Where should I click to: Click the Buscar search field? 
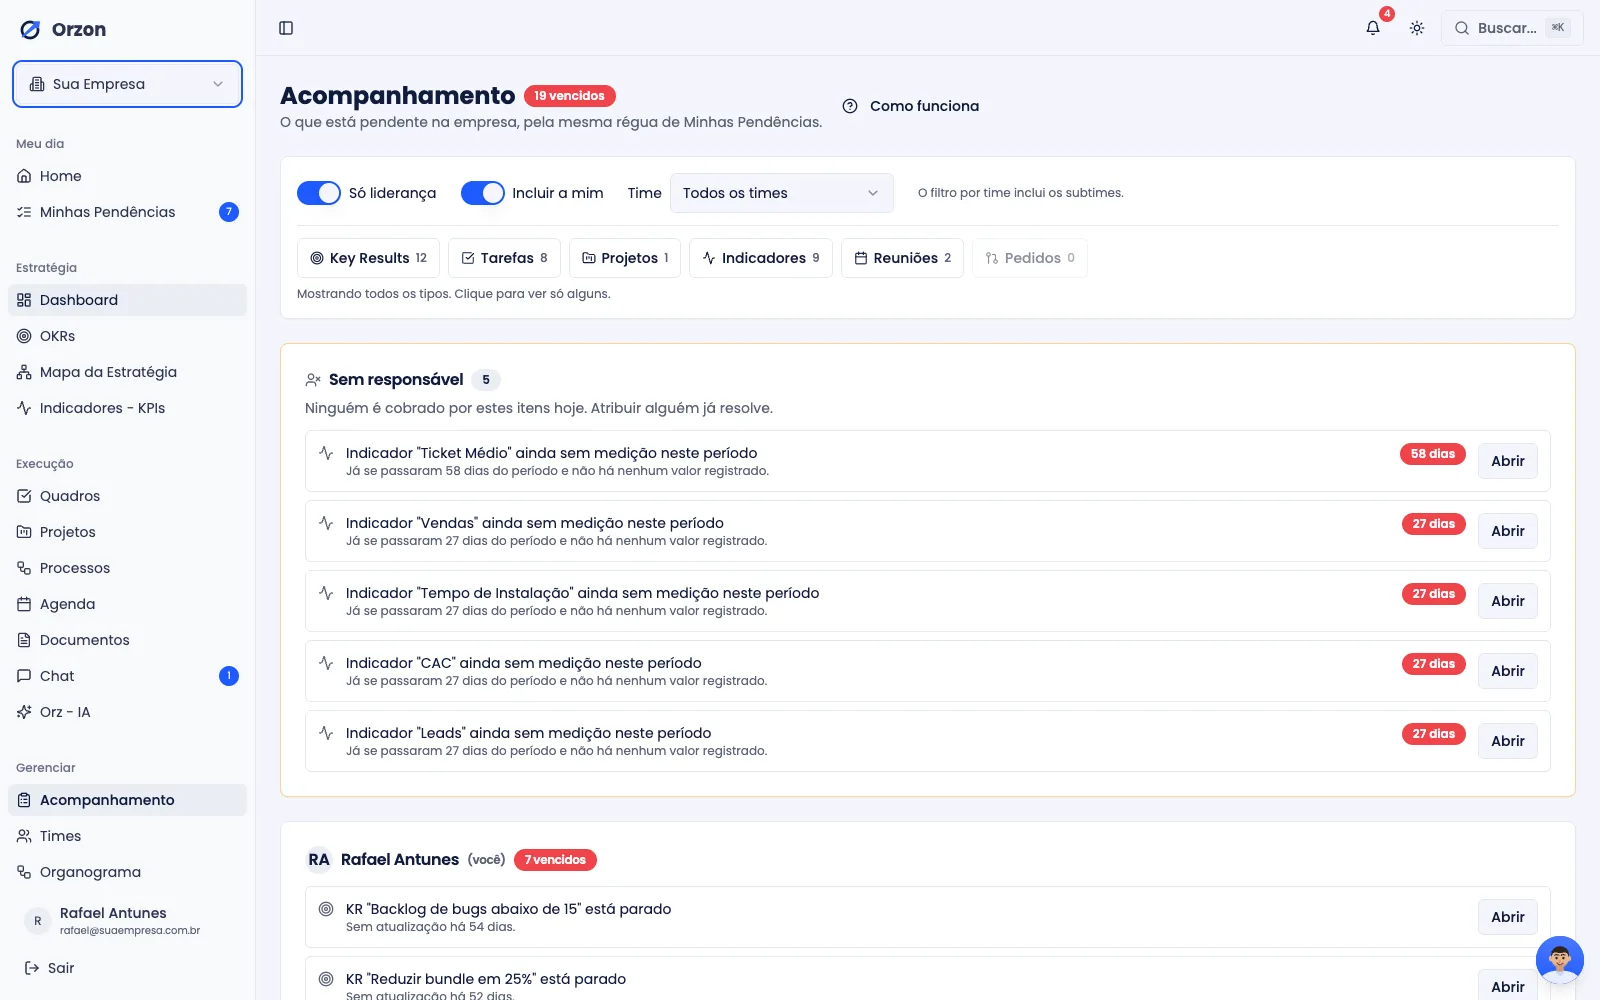coord(1512,28)
